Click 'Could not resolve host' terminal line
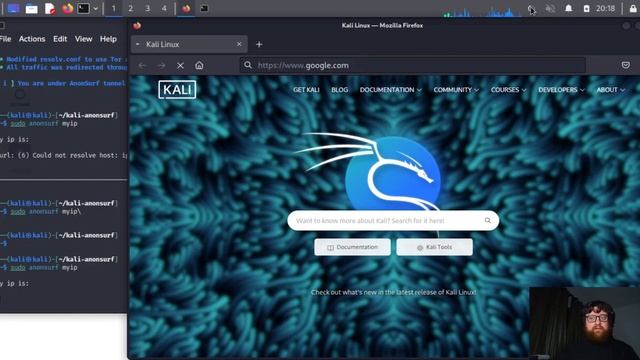Screen dimensions: 640x360 (x=64, y=156)
